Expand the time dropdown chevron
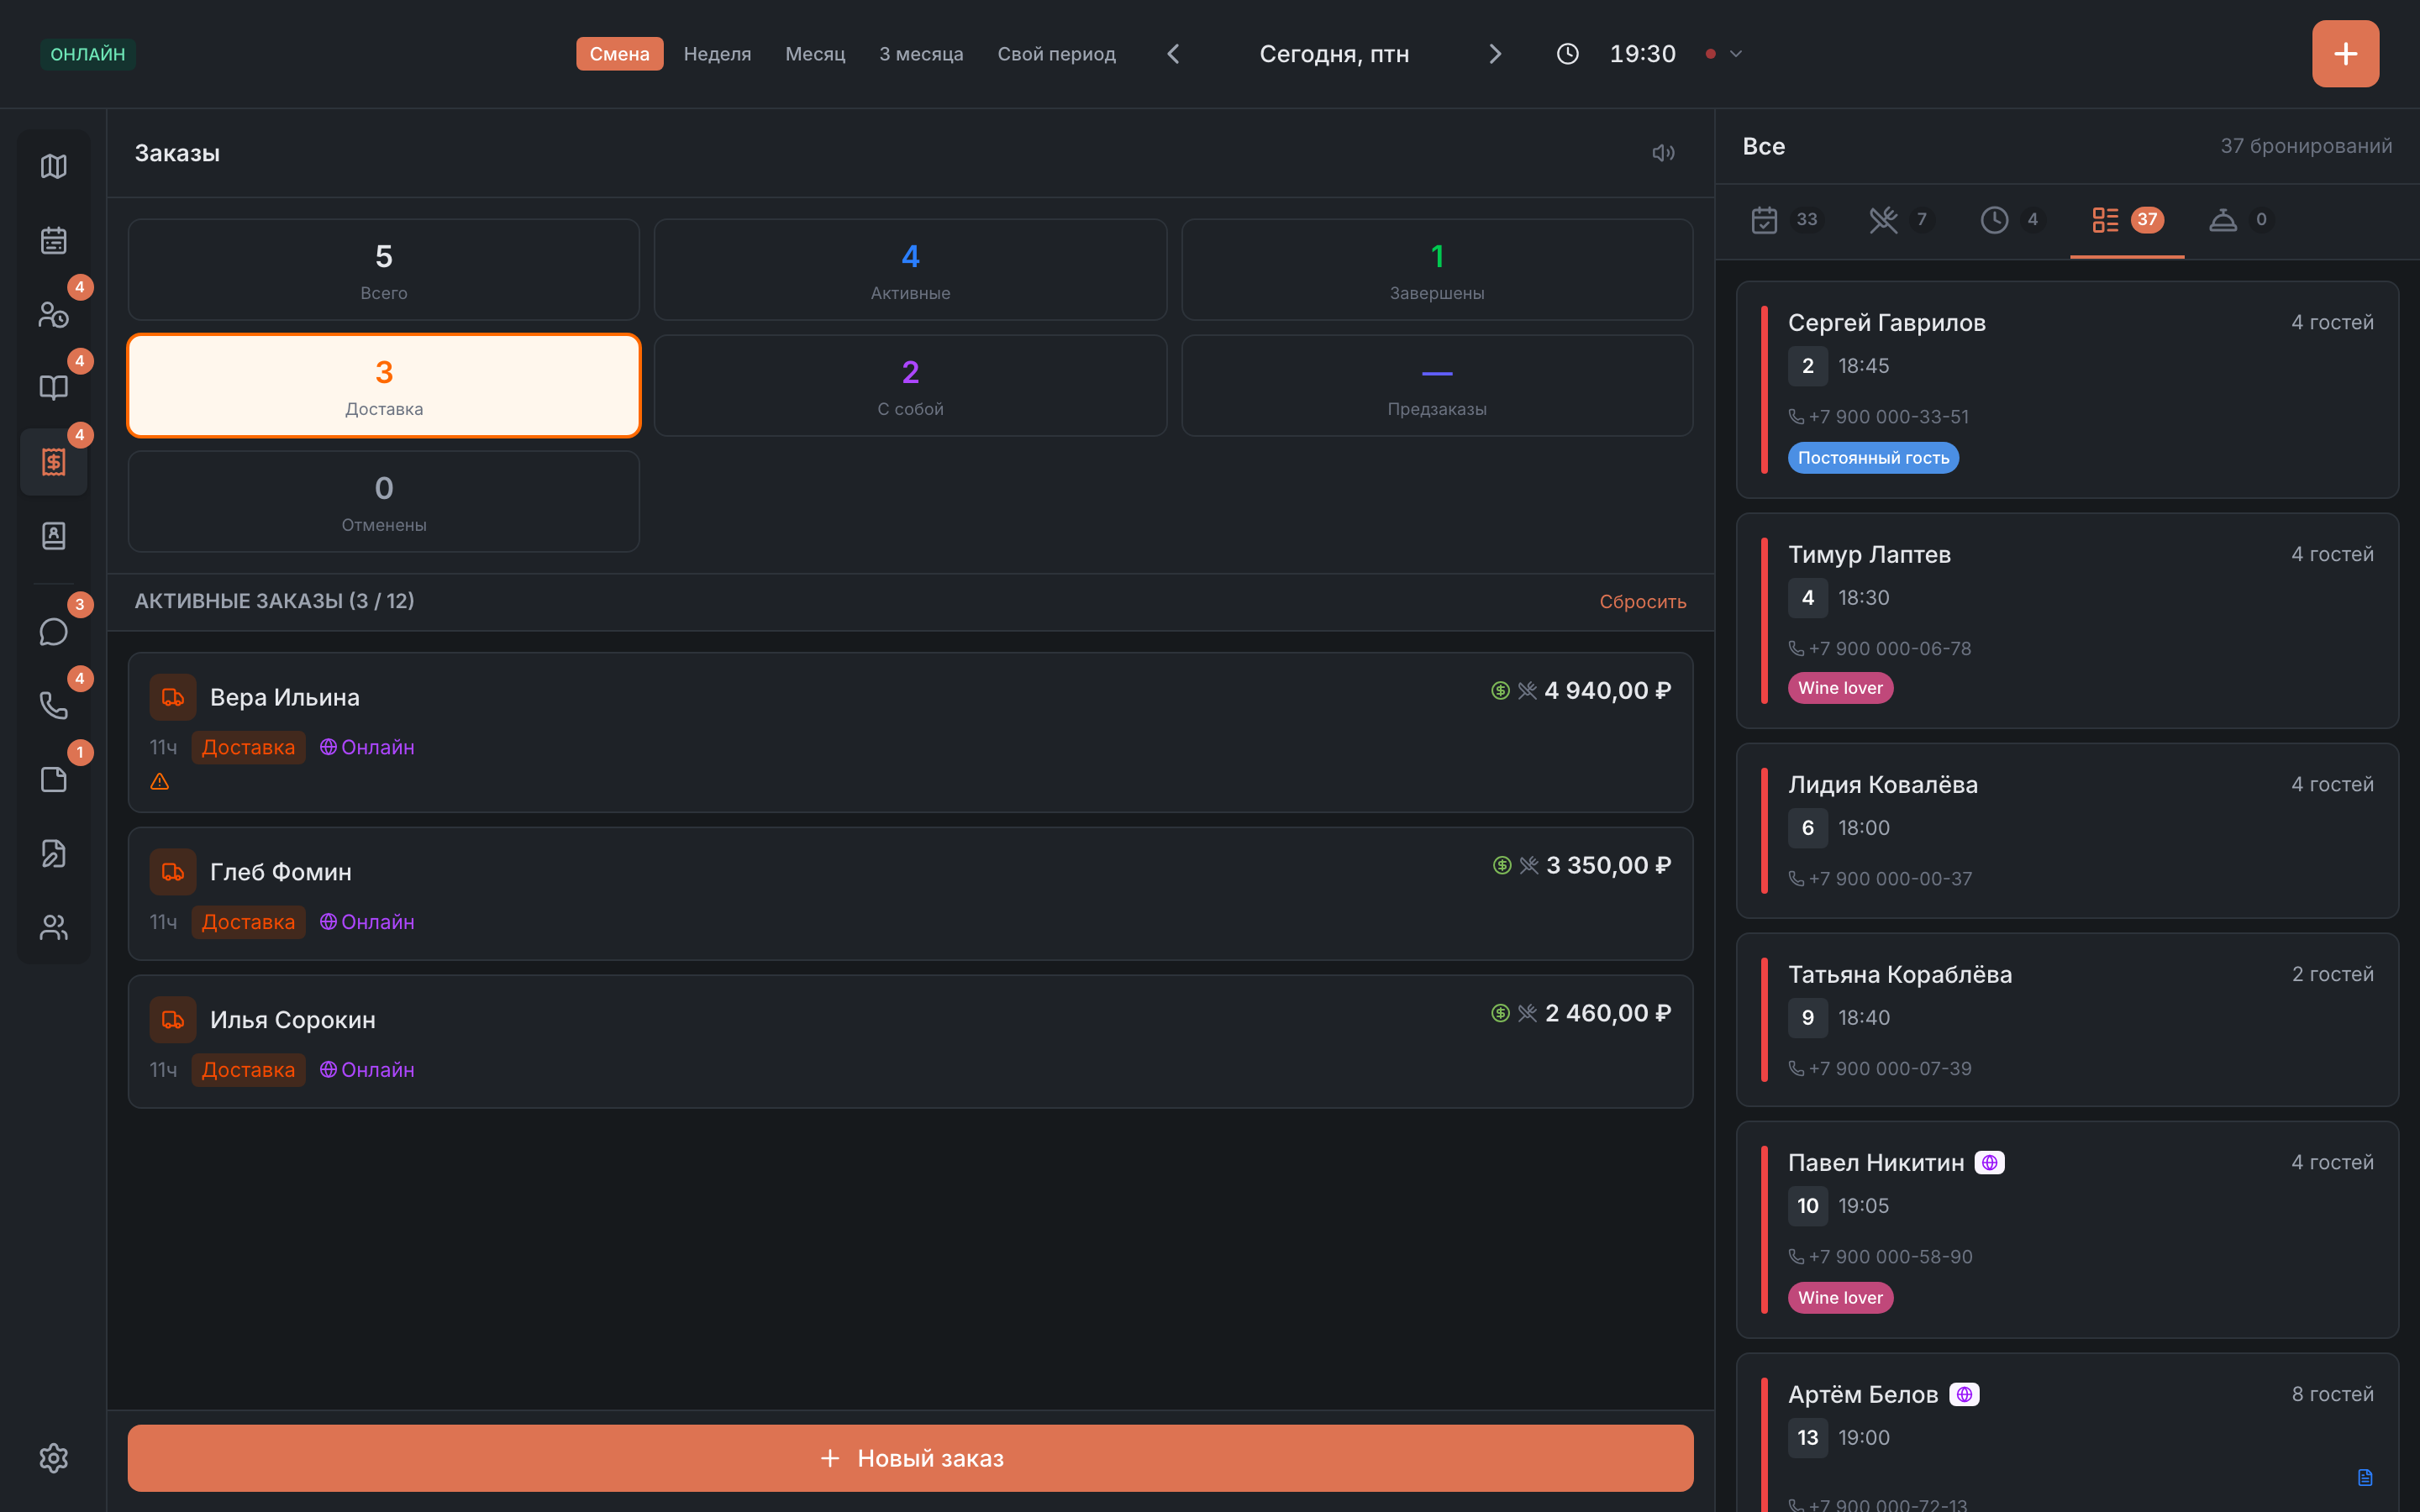 (1736, 54)
